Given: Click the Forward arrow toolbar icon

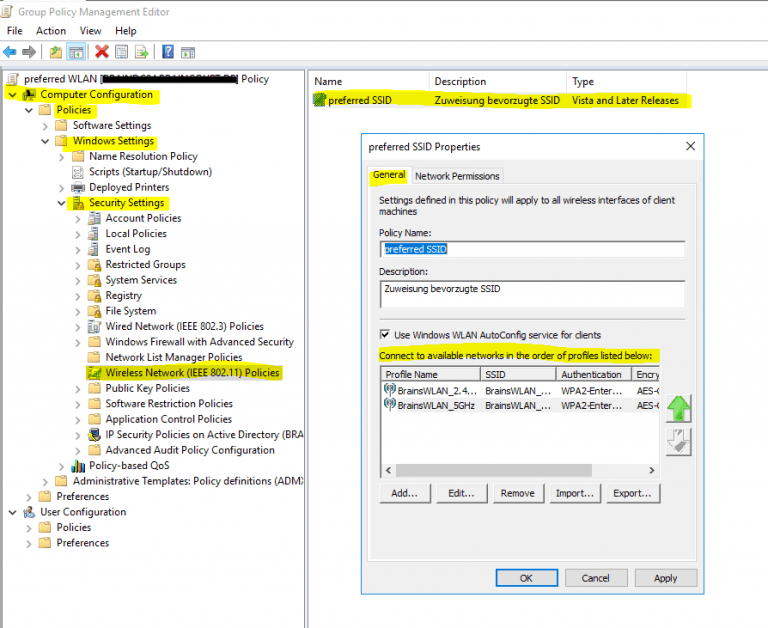Looking at the screenshot, I should tap(29, 51).
